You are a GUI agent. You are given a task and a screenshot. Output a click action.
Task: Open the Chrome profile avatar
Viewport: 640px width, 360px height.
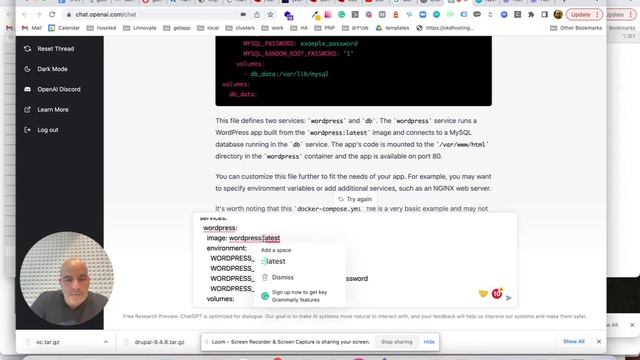558,15
